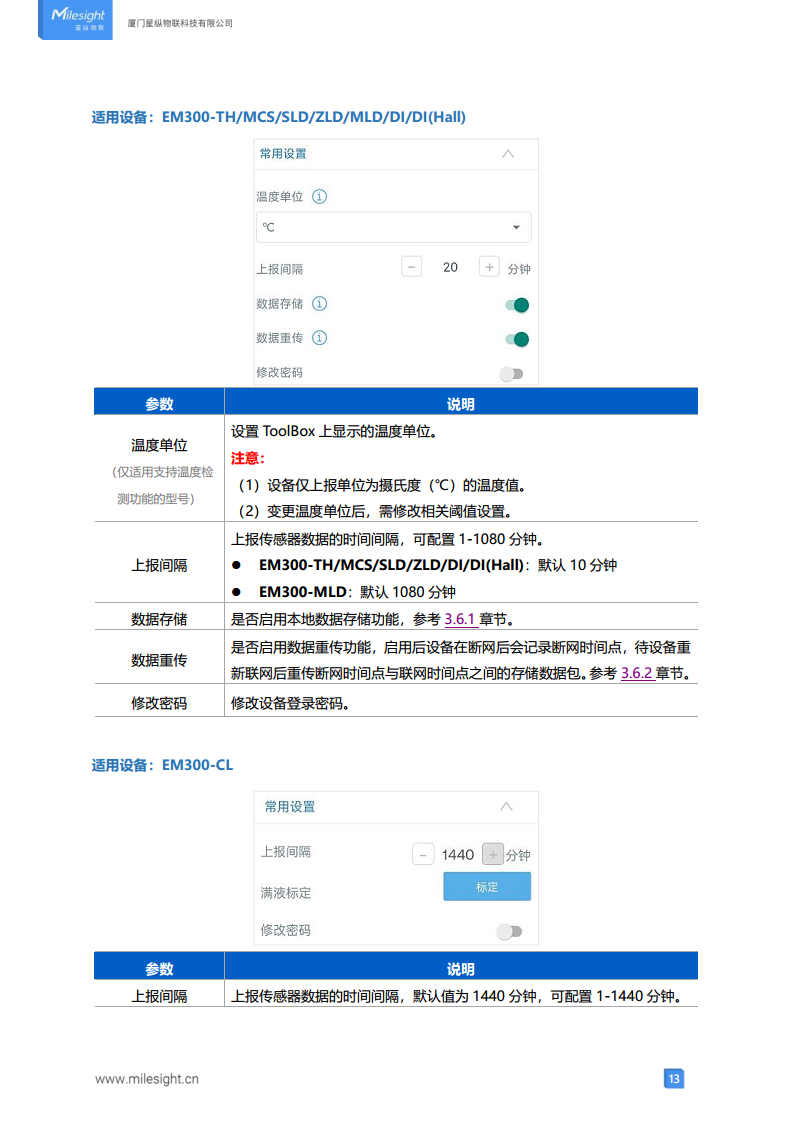Image resolution: width=793 pixels, height=1122 pixels.
Task: Click EM300-MLD: 默认 1080 分钟 bullet
Action: pyautogui.click(x=357, y=592)
